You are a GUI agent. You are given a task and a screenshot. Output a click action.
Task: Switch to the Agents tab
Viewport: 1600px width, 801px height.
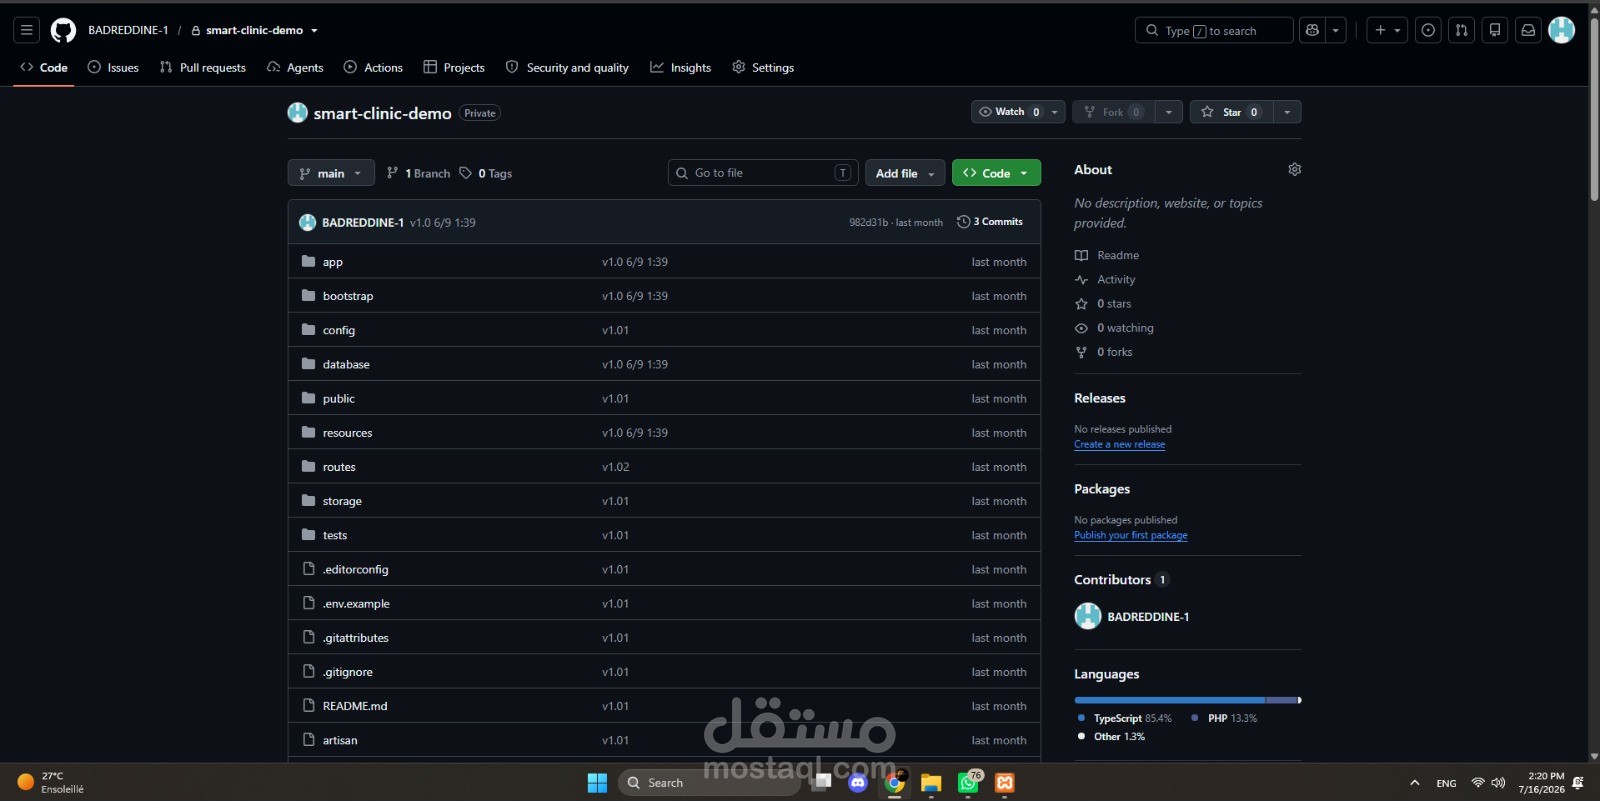(x=295, y=67)
